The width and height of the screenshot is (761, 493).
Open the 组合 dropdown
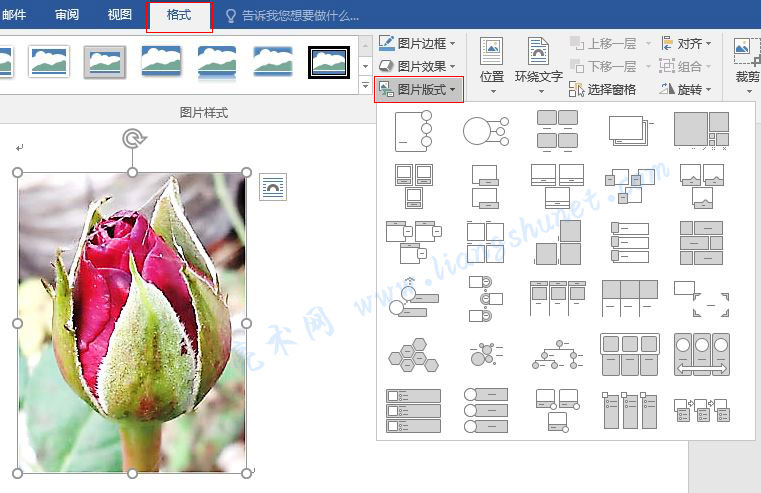coord(685,66)
